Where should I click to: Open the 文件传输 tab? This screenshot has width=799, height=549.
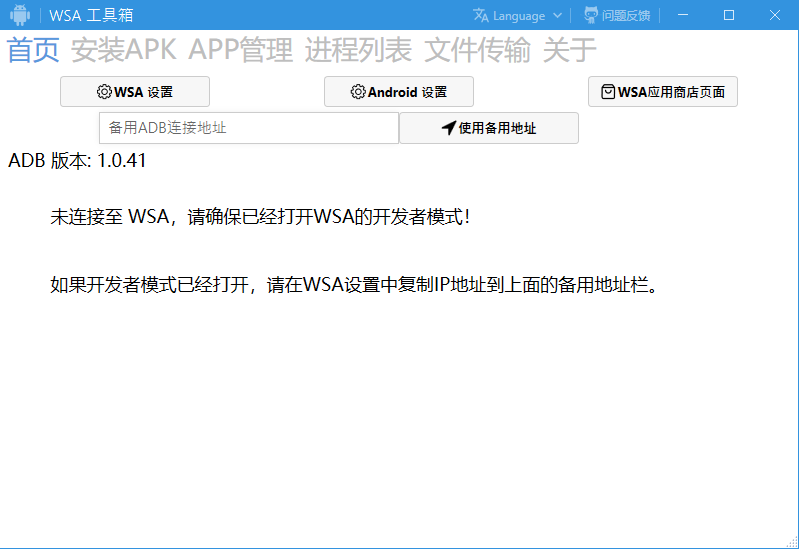(x=477, y=50)
